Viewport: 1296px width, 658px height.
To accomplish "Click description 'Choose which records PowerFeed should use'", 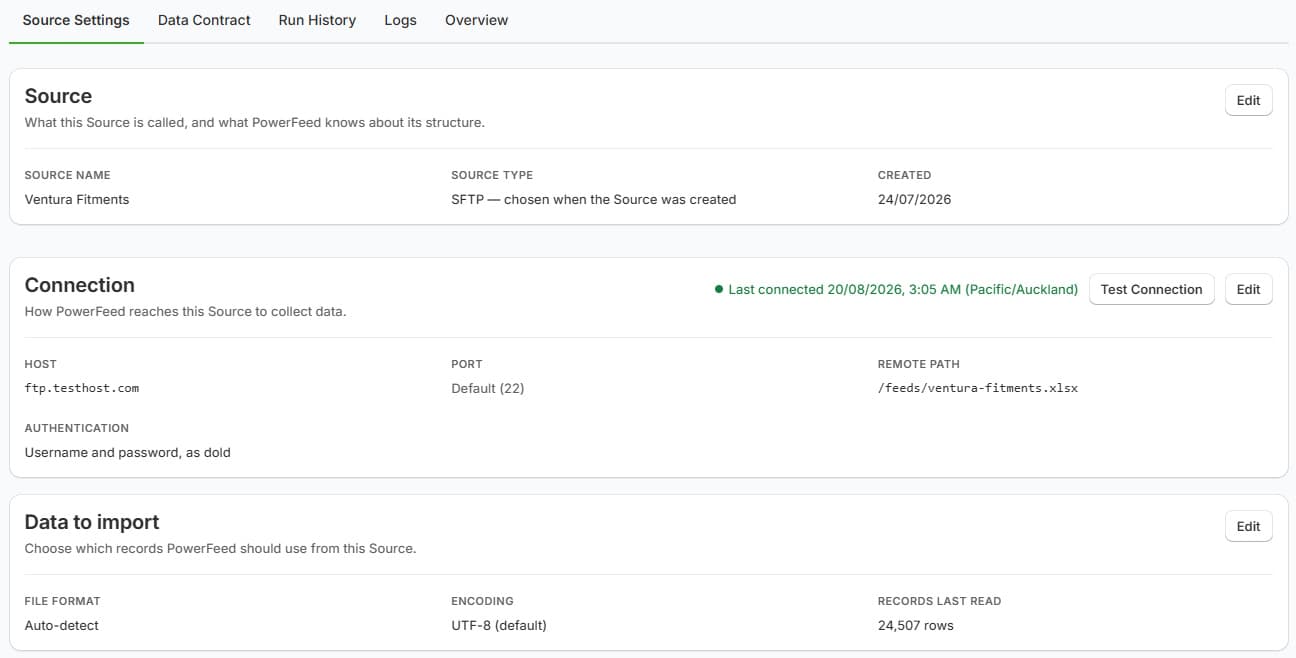I will (220, 548).
